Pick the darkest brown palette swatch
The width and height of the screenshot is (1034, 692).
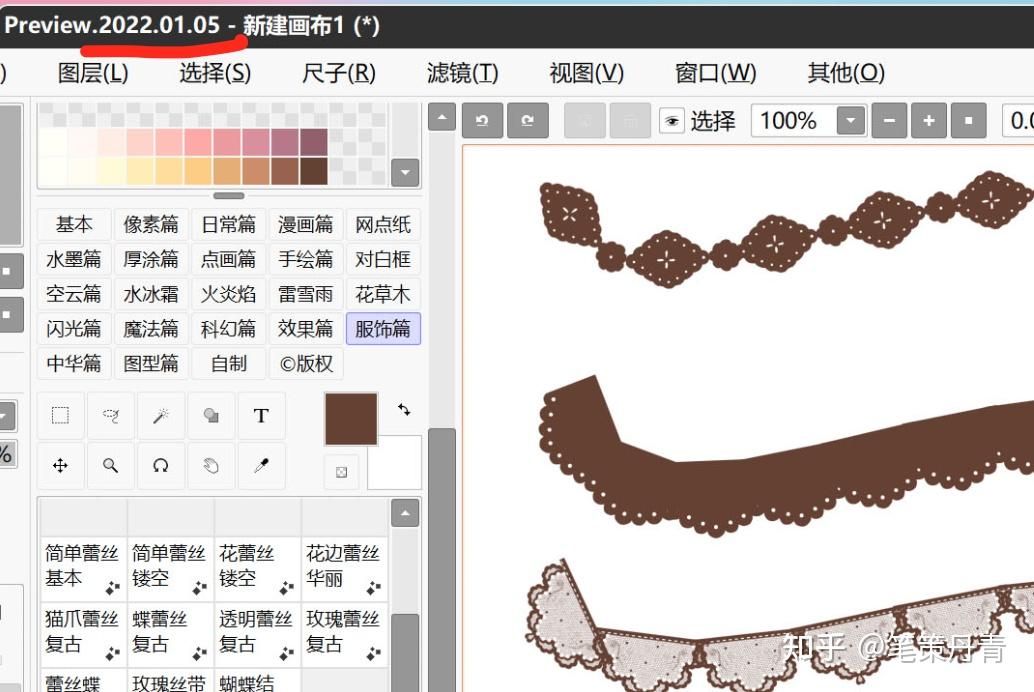tap(314, 171)
